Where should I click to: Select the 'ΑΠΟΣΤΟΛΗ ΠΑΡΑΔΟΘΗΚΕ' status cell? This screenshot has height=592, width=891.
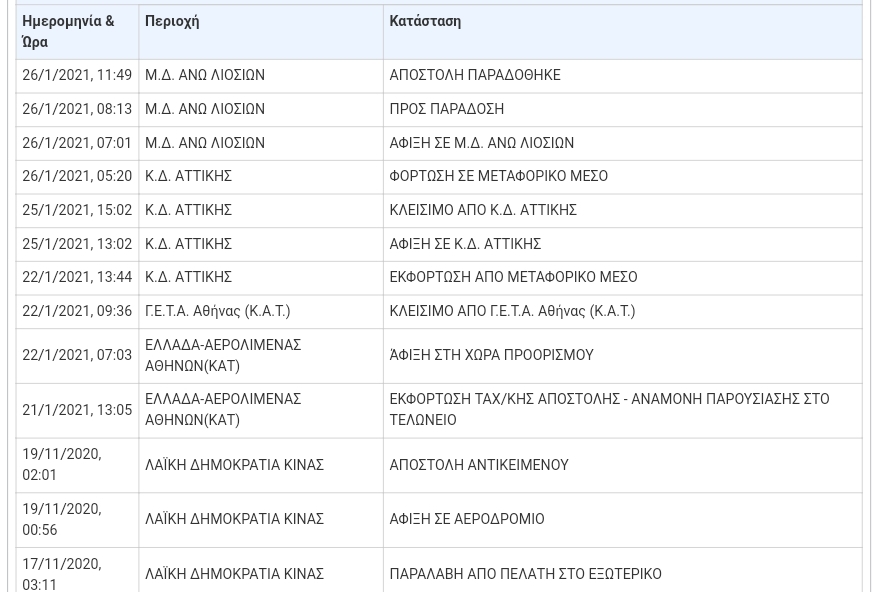click(x=475, y=75)
